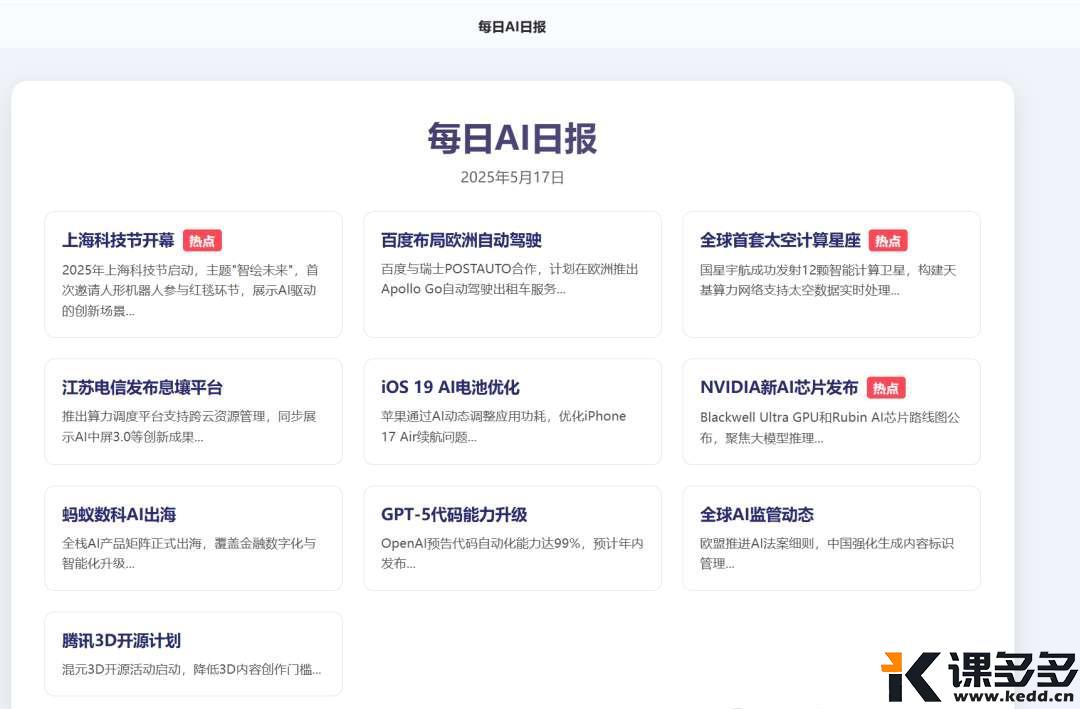1080x709 pixels.
Task: Click the description mentioning iPhone 17 Air
Action: 503,427
